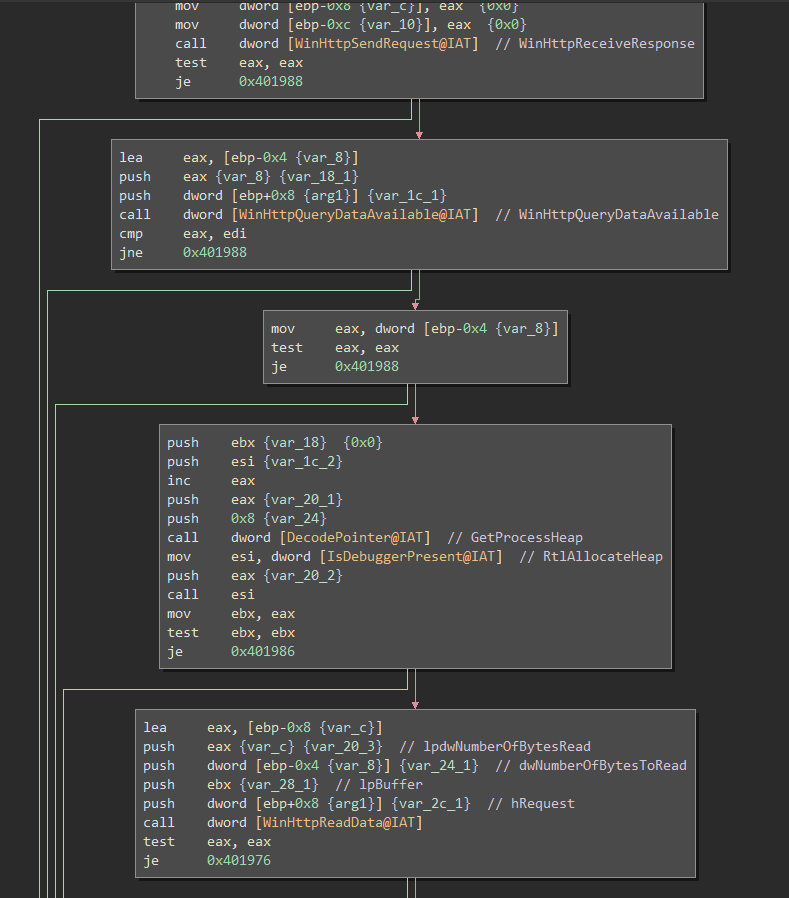
Task: Click the lpdwNumberOfBytesRead comment
Action: [495, 747]
